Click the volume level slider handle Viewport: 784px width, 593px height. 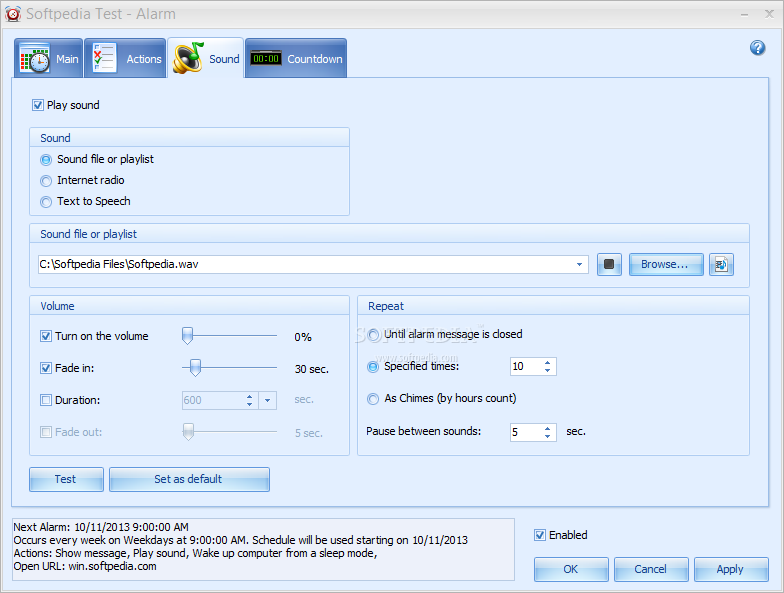(x=188, y=336)
